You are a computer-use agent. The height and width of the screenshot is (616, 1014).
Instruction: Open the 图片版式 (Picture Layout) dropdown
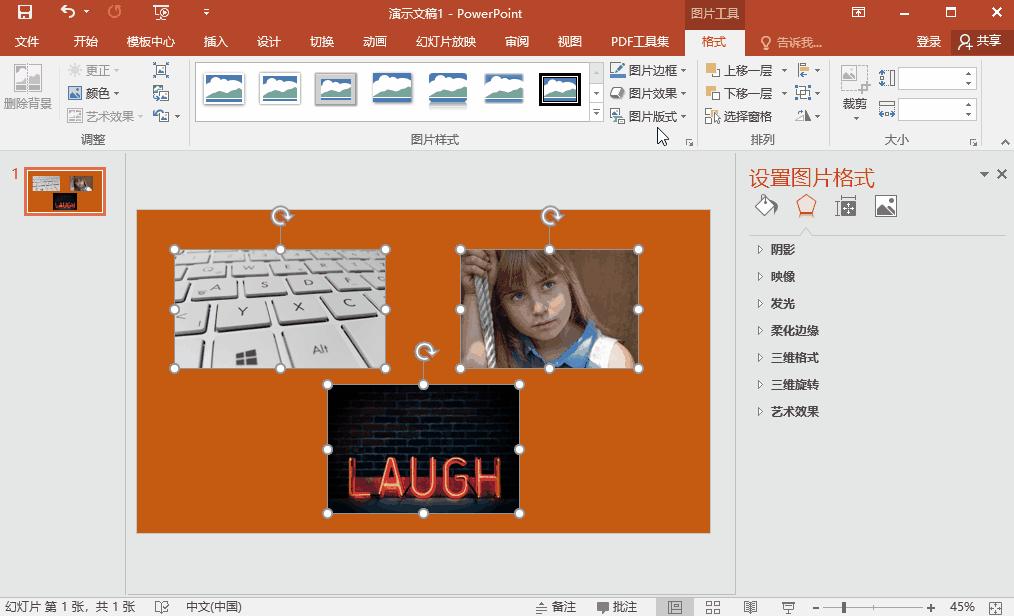651,115
